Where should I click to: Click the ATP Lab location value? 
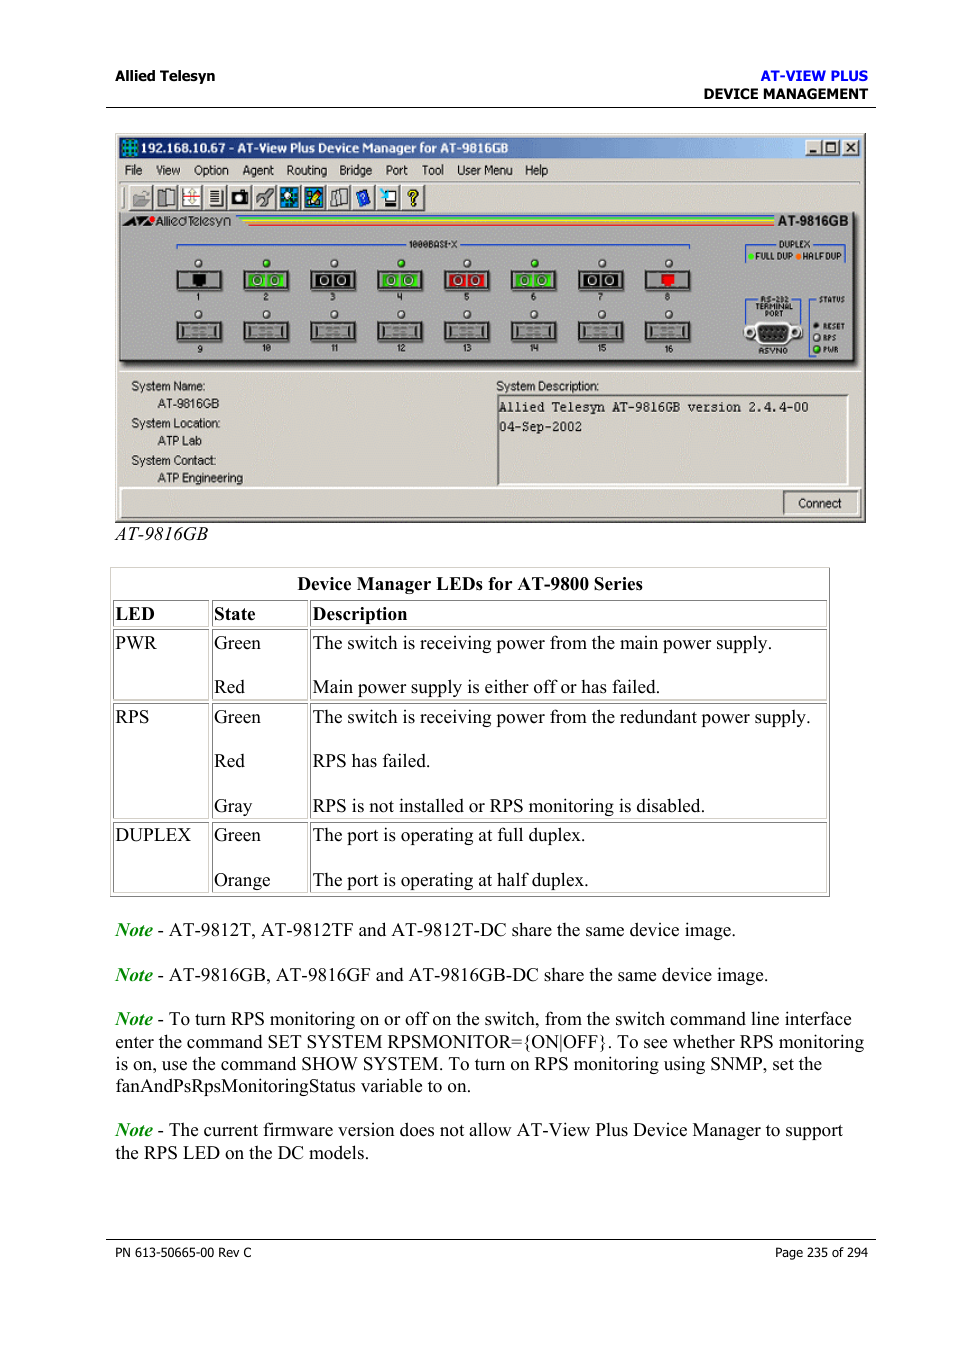click(179, 441)
